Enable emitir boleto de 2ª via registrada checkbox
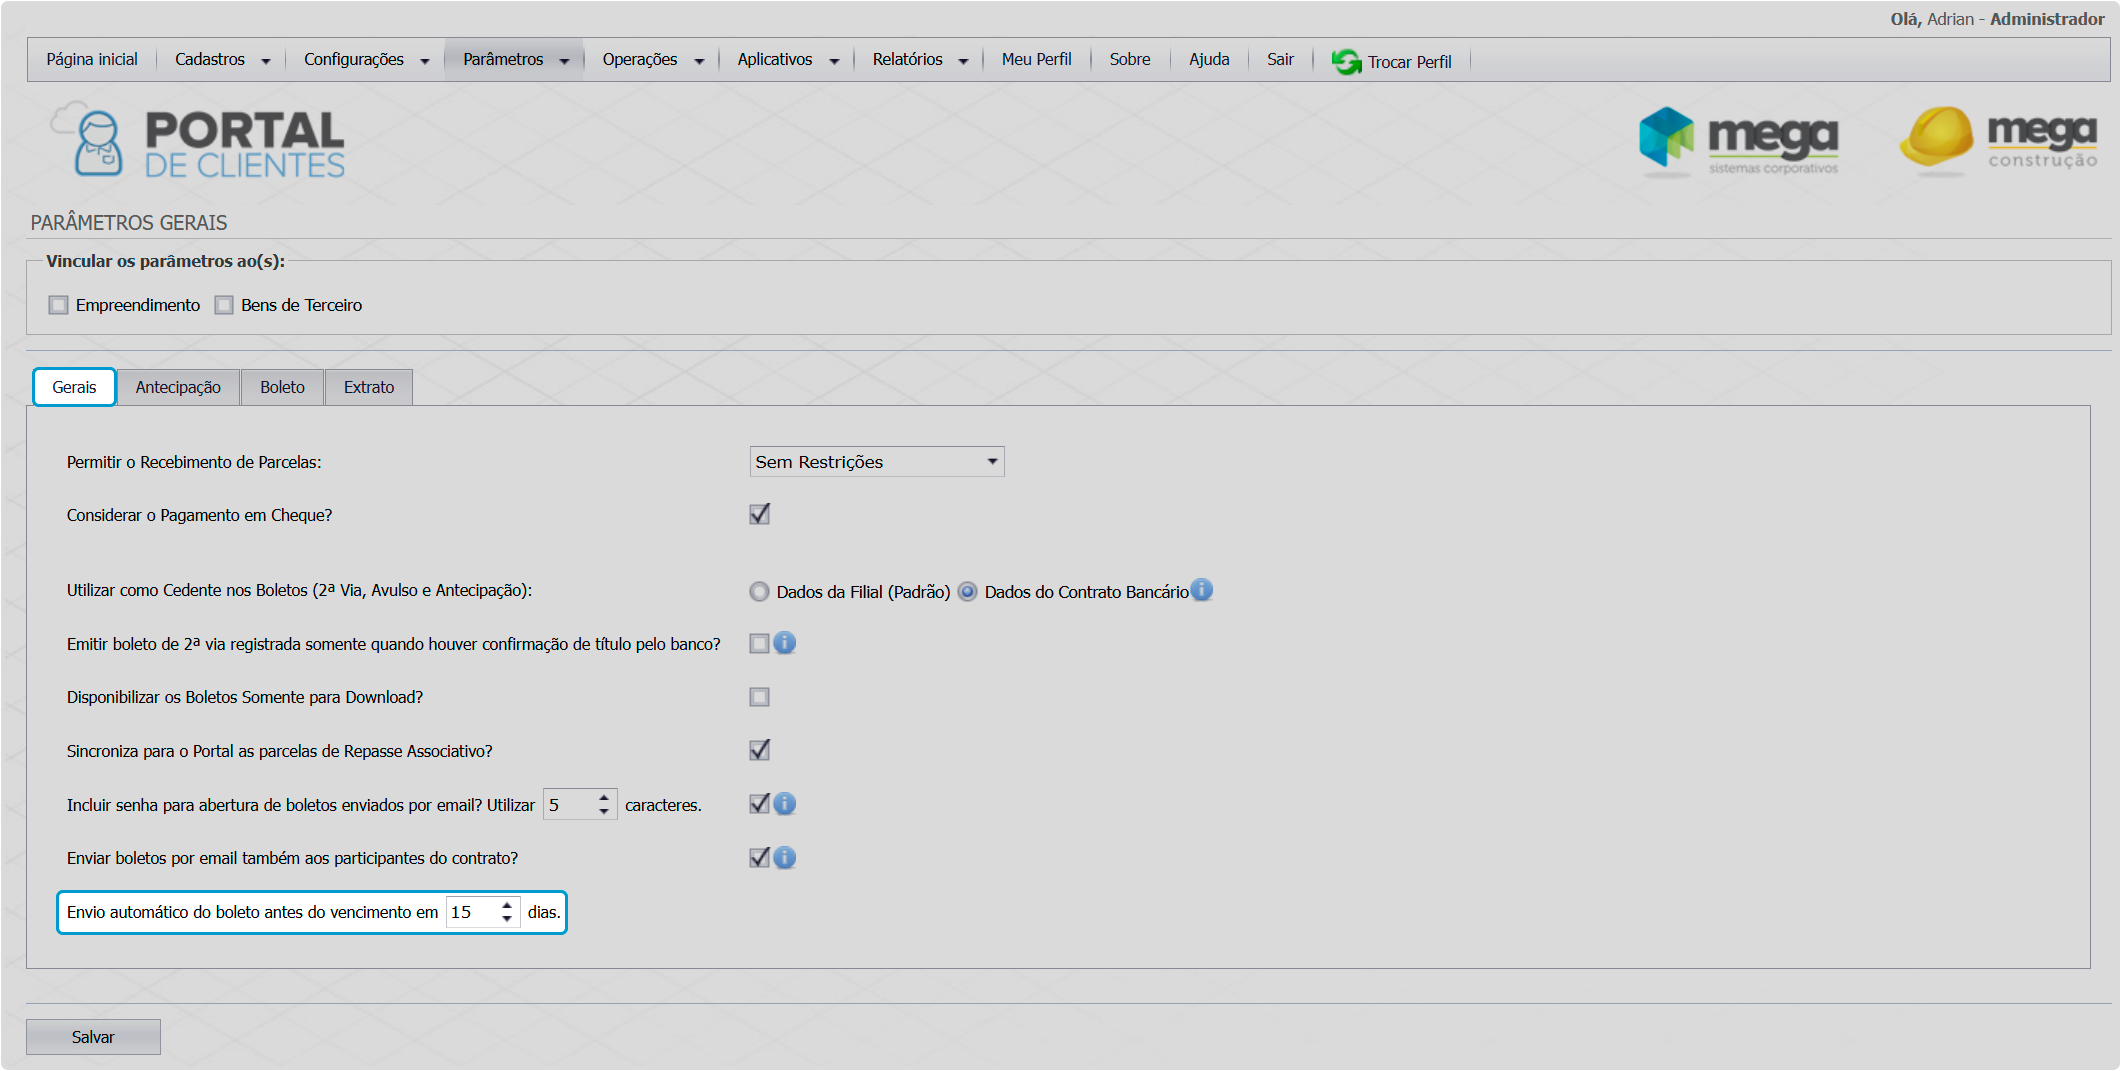 760,644
